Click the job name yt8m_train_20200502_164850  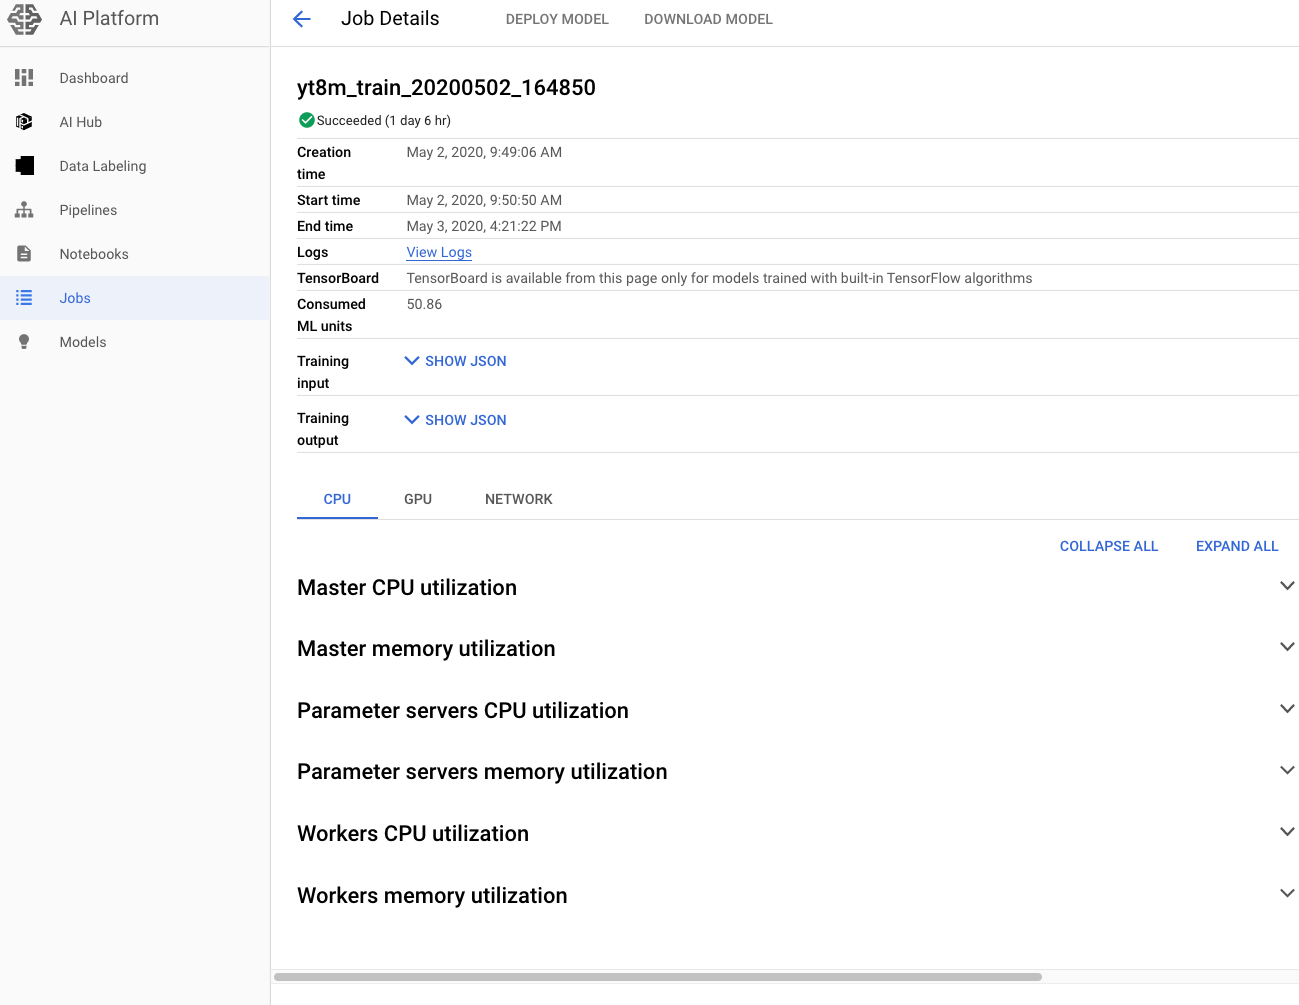[x=446, y=88]
